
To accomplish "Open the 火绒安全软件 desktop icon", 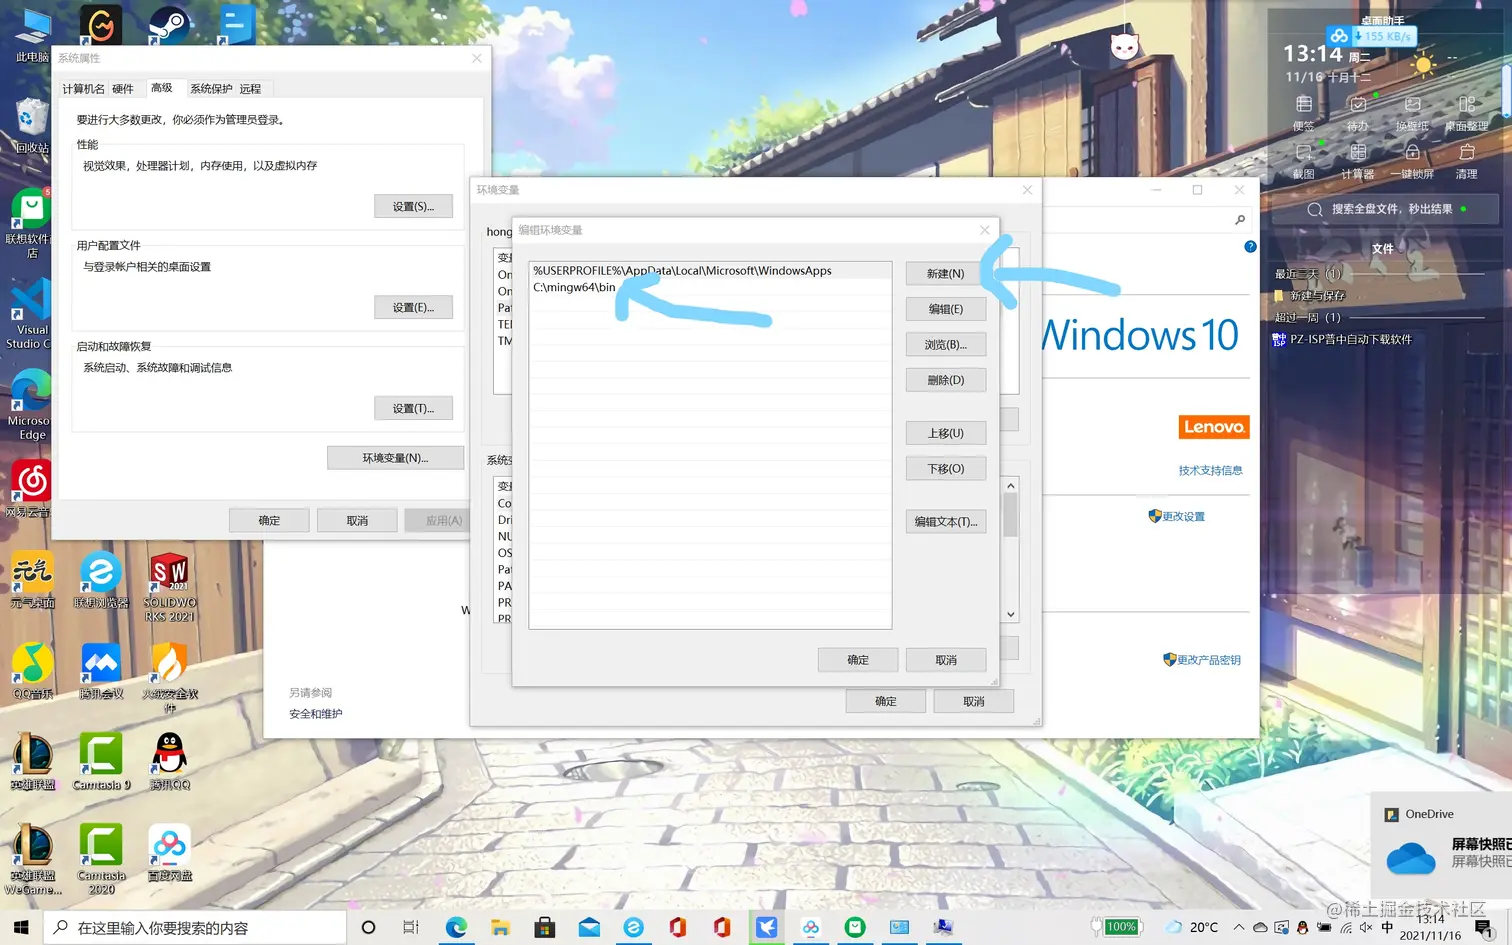I will coord(169,676).
